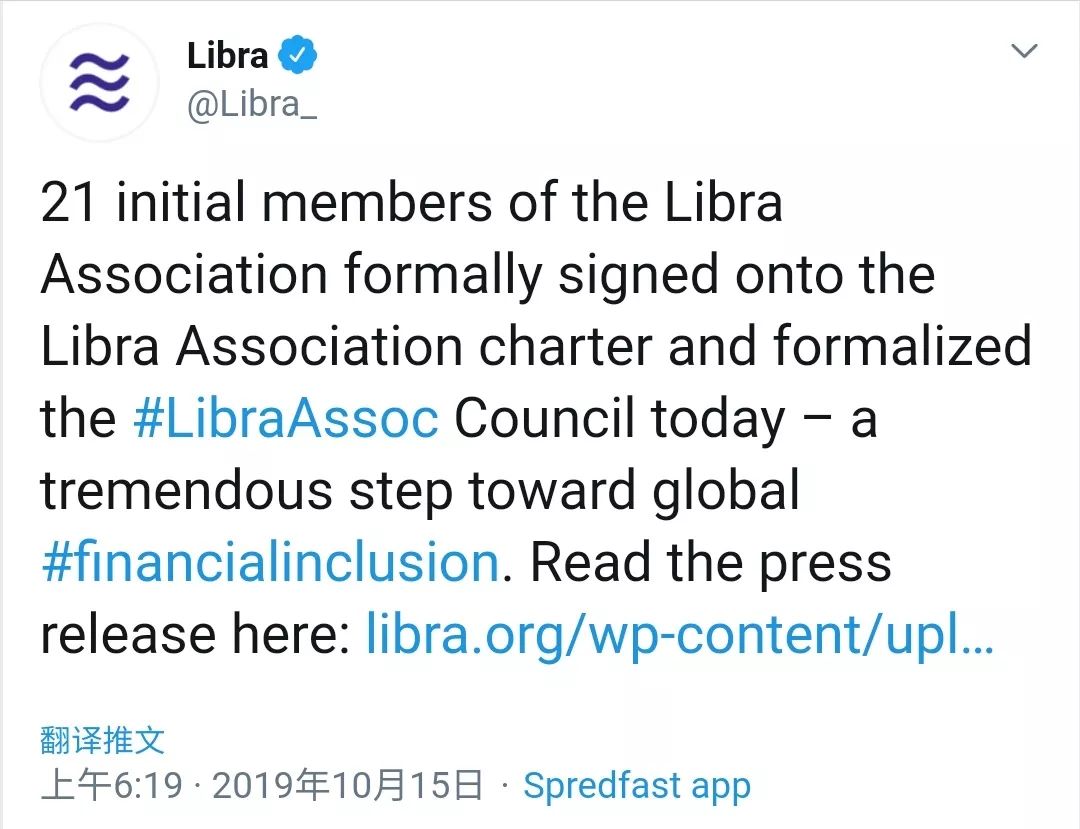Open the #financialinclusion hashtag
The width and height of the screenshot is (1080, 829).
coord(270,561)
